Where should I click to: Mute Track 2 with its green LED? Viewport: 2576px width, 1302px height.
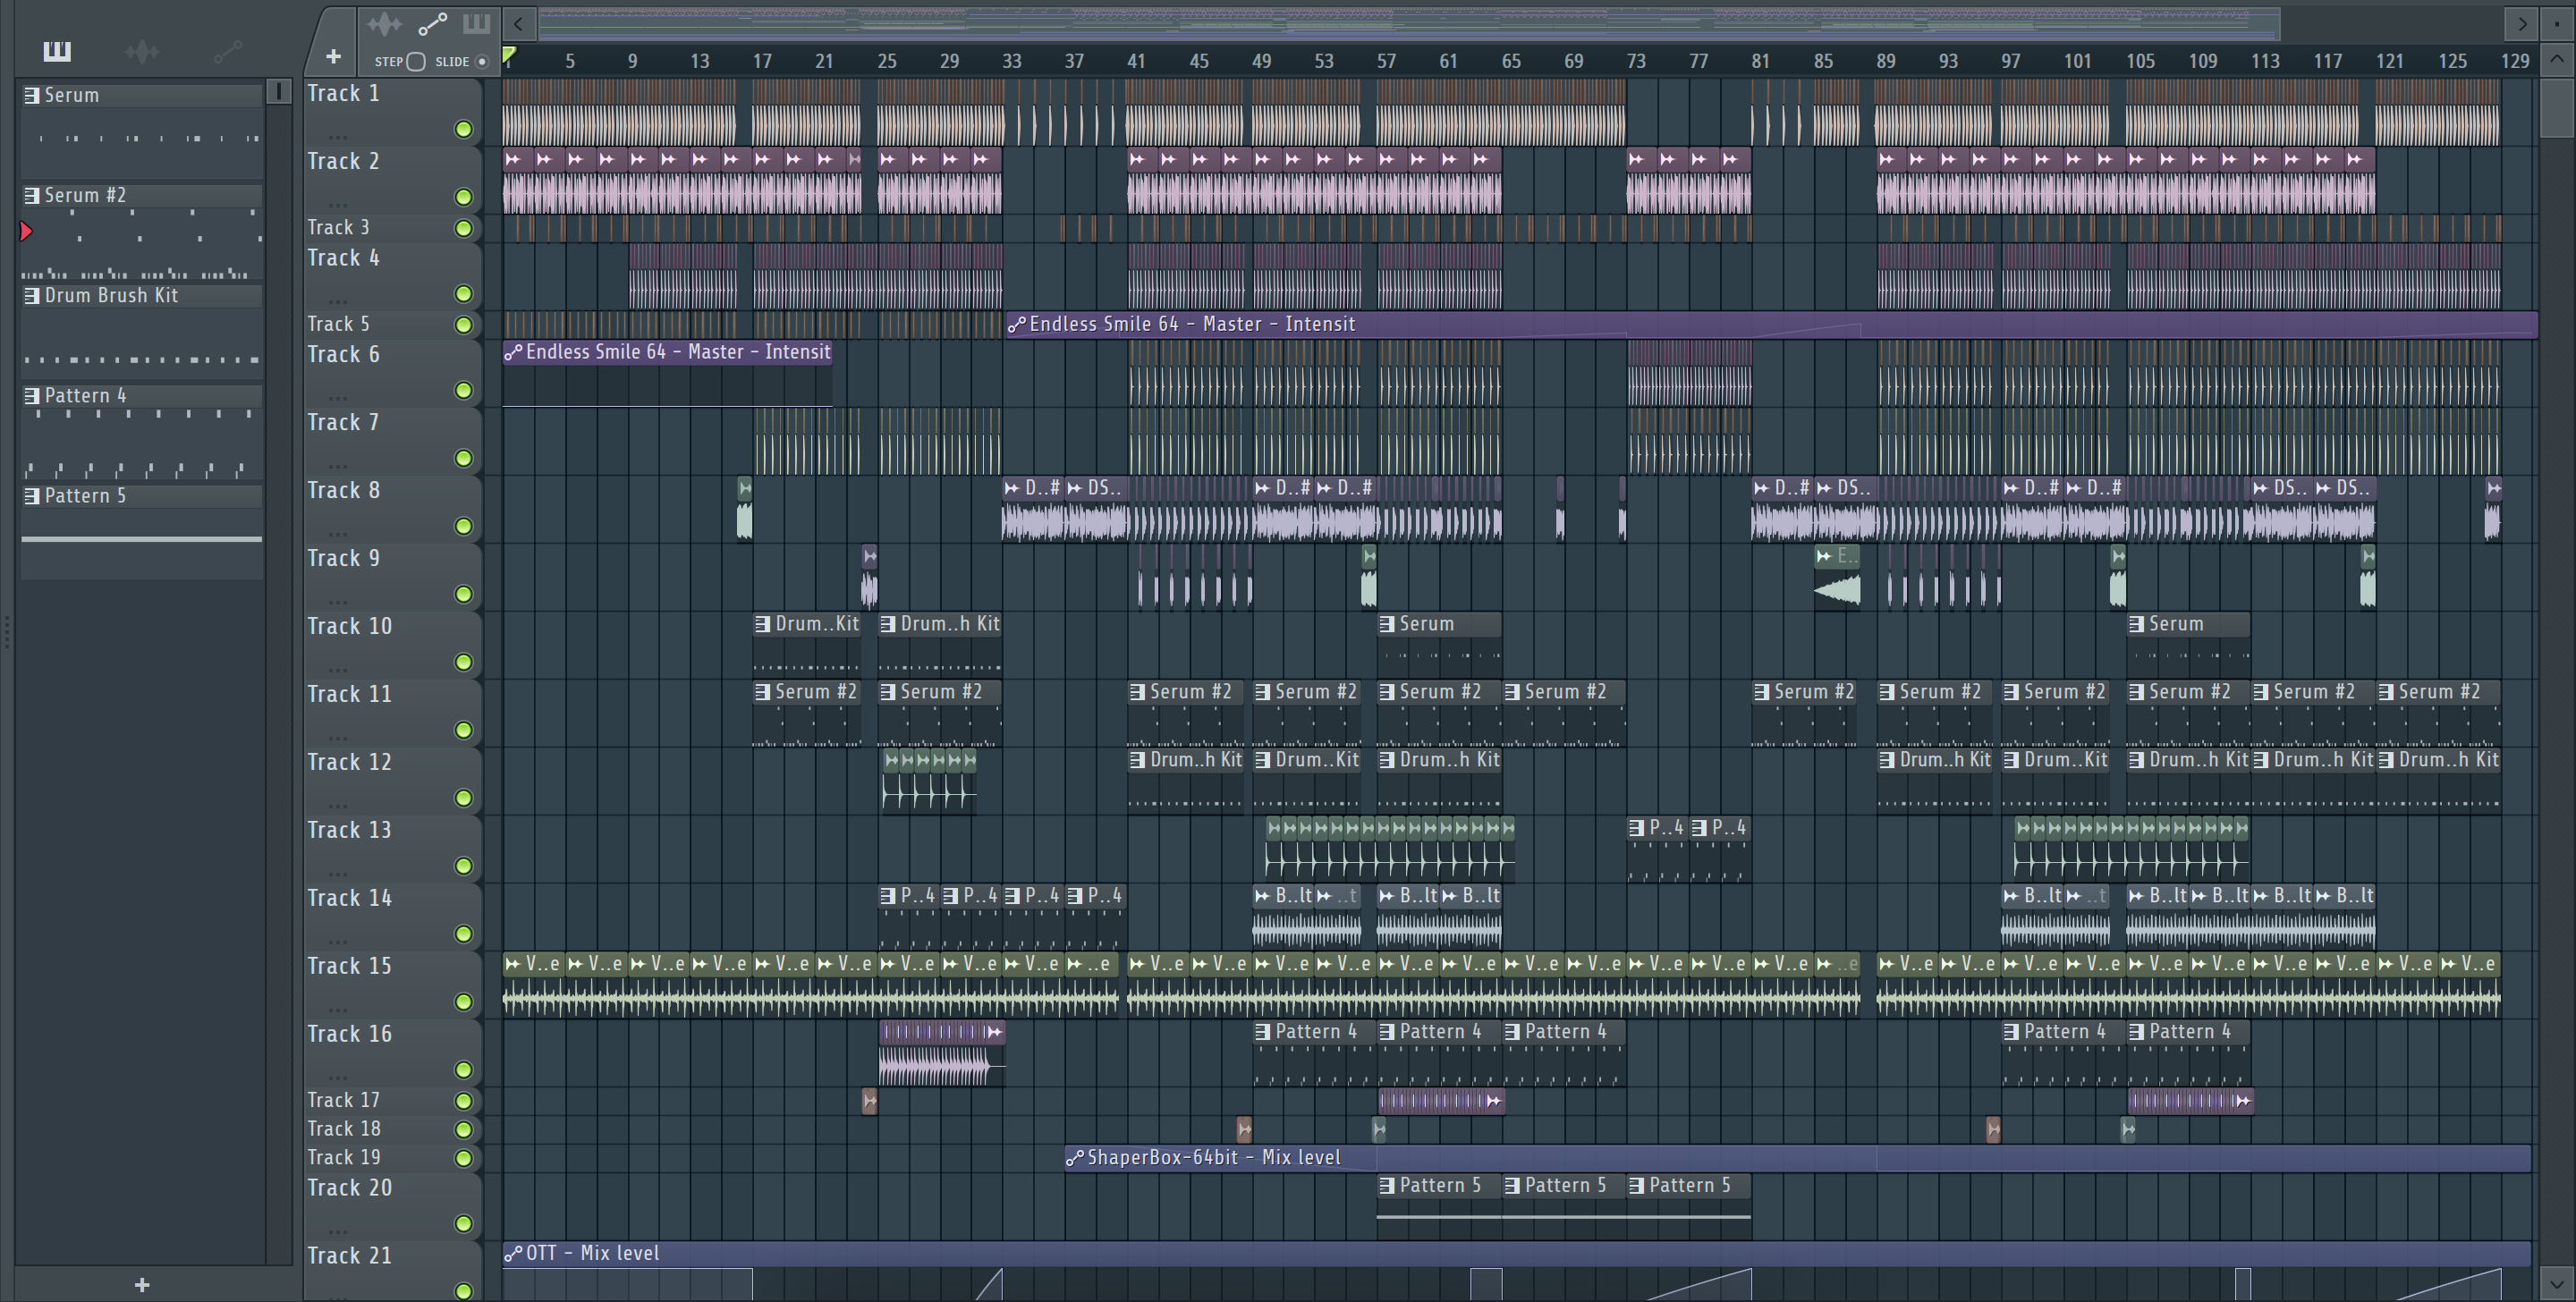pos(463,197)
